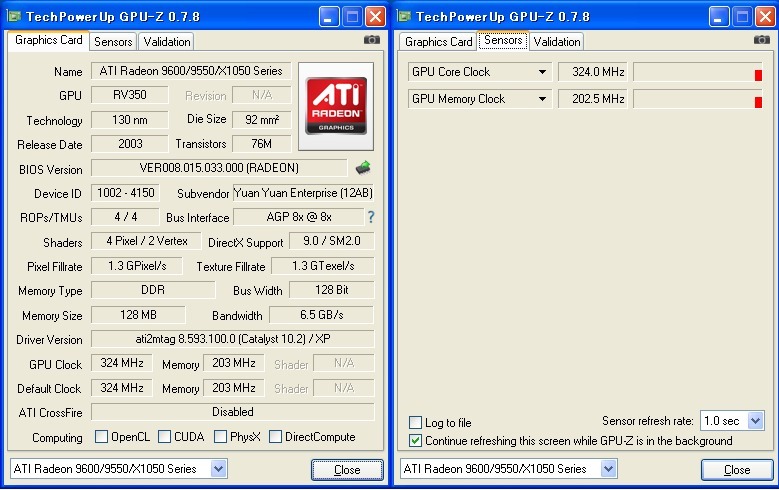Open Sensor refresh rate dropdown
The height and width of the screenshot is (490, 779).
coord(756,421)
